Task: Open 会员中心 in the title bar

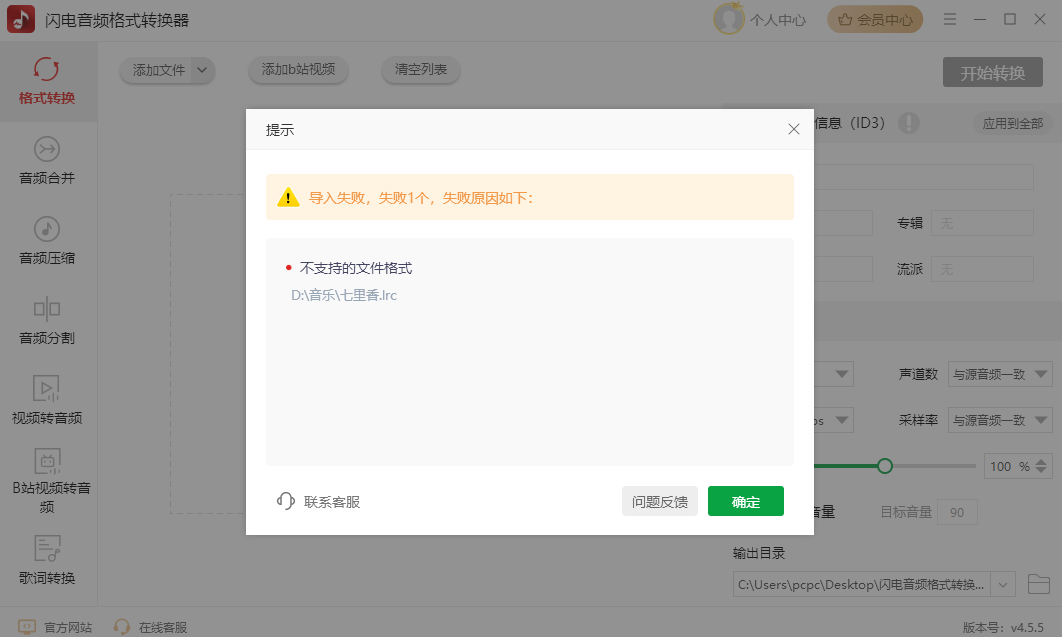Action: (874, 19)
